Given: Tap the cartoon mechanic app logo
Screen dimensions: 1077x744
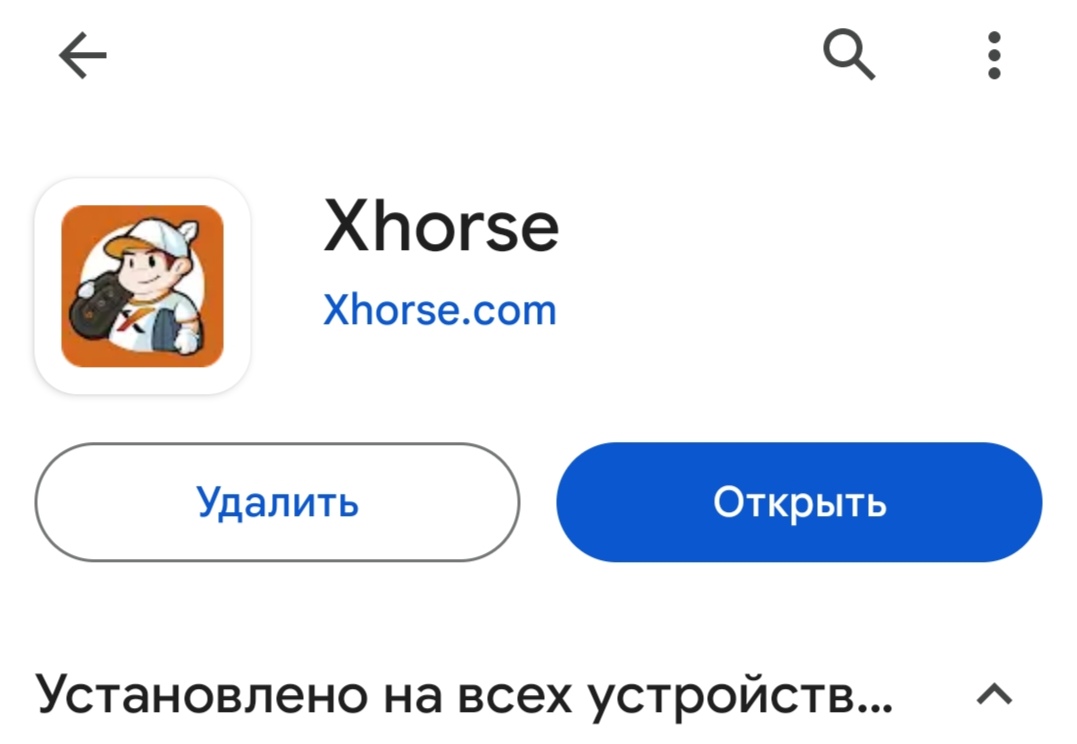Looking at the screenshot, I should 142,286.
